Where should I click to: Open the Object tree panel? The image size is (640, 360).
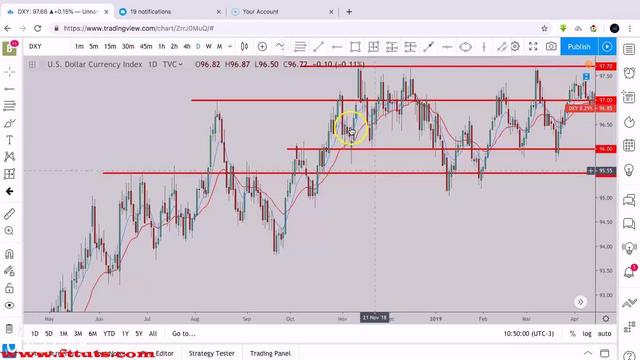629,327
